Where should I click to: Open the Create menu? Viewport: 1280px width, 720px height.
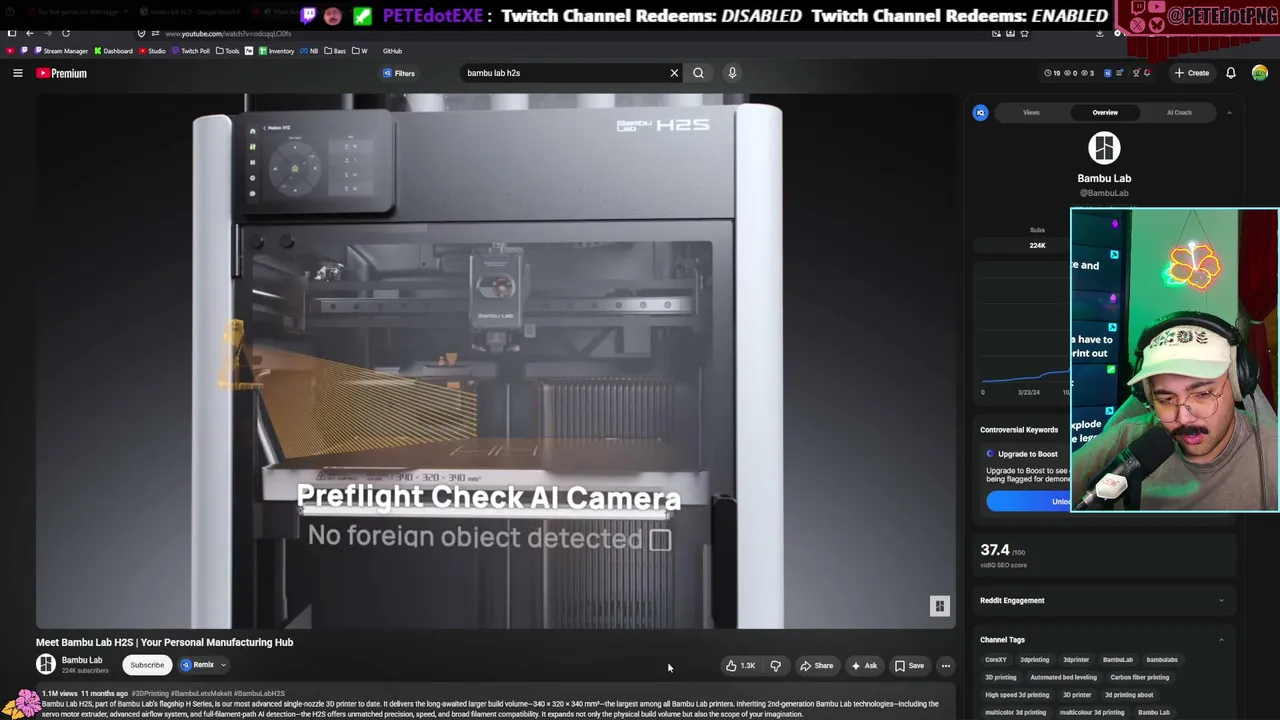[1192, 73]
